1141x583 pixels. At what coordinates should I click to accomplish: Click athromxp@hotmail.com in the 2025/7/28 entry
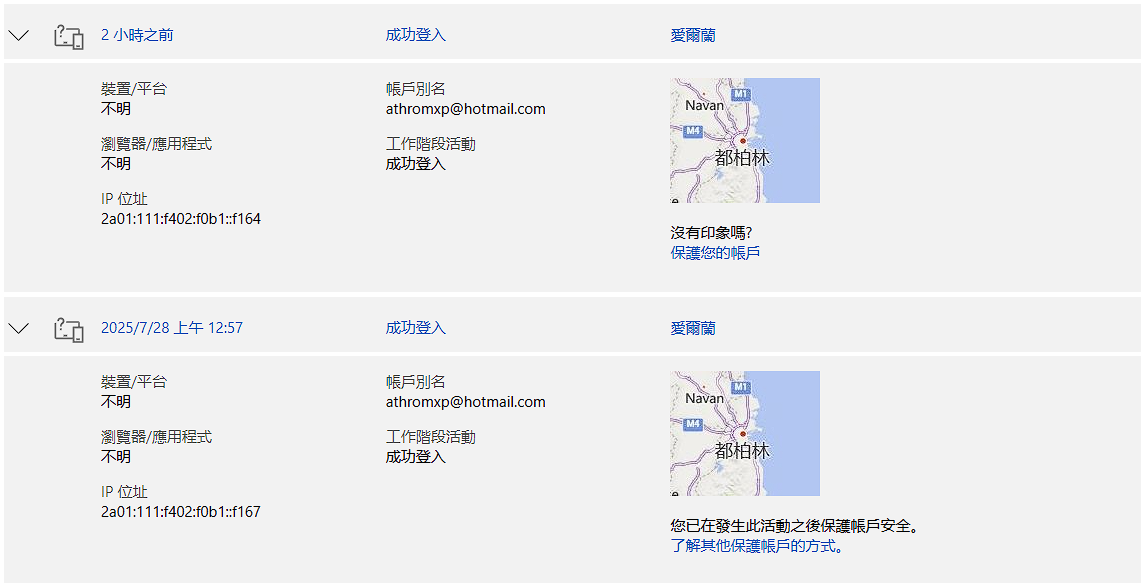pyautogui.click(x=466, y=402)
